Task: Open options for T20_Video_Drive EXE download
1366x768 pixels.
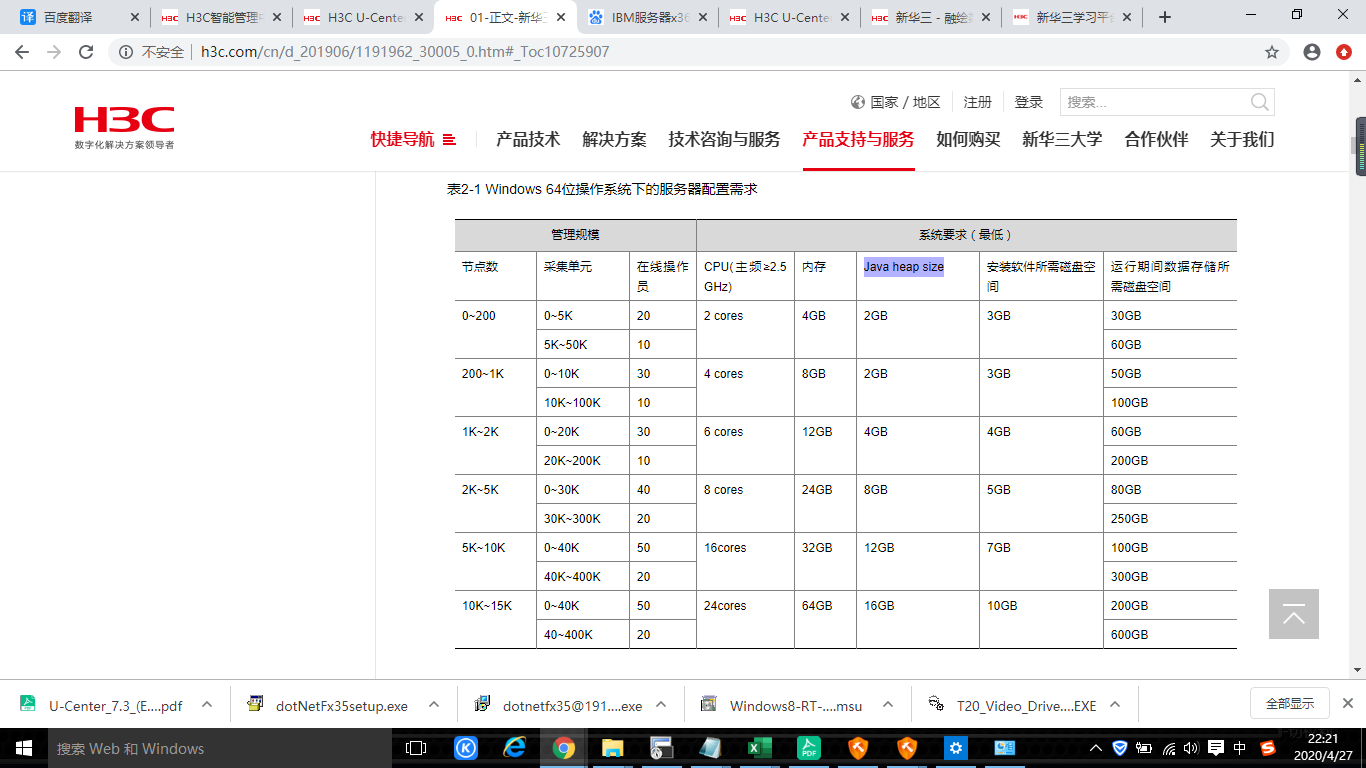Action: [x=1115, y=704]
